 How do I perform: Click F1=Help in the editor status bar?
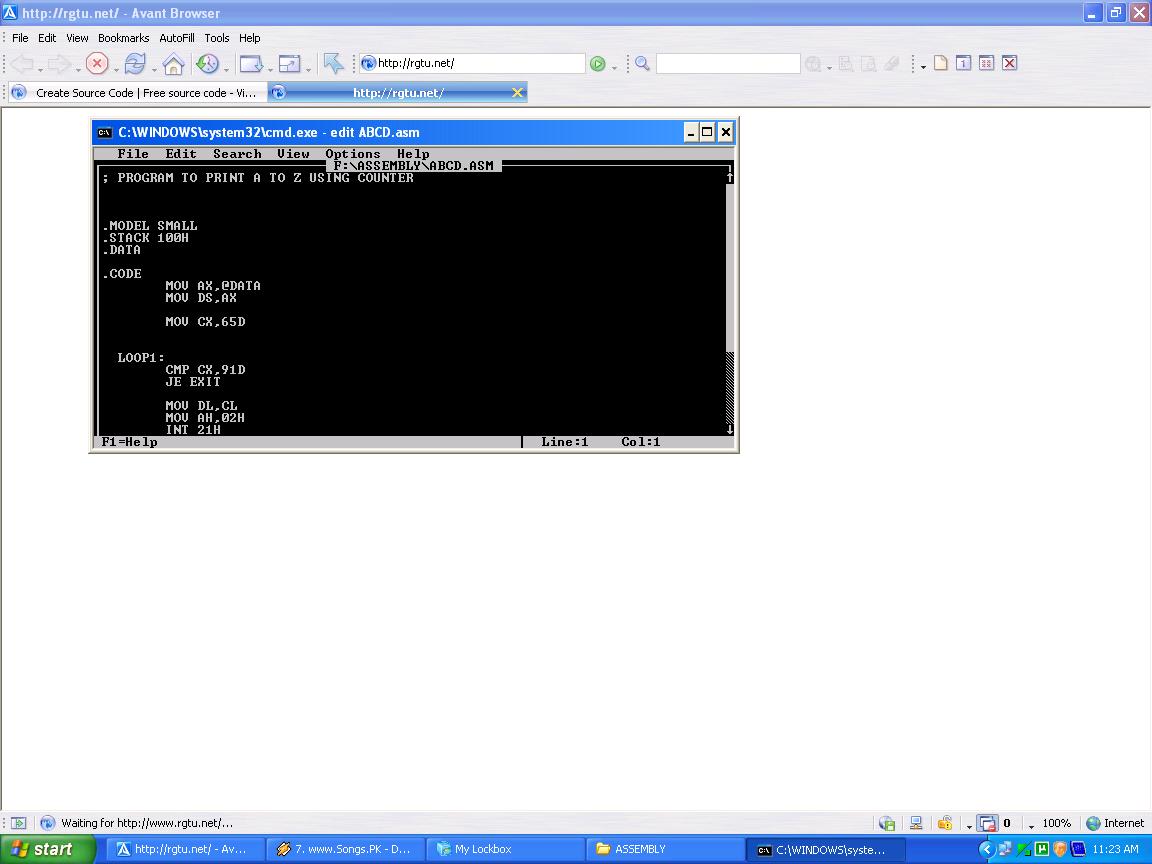coord(129,442)
